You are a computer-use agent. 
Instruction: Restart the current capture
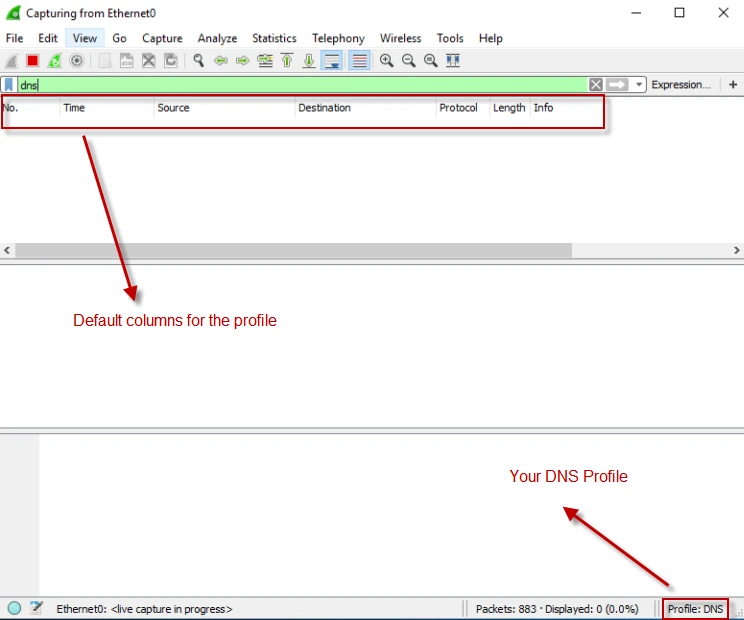(x=54, y=61)
